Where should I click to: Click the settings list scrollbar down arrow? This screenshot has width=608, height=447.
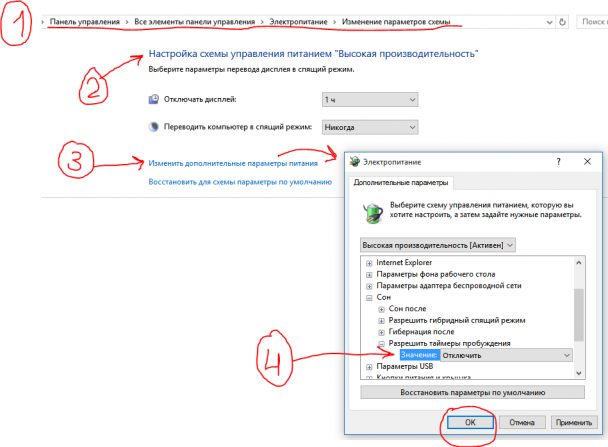pyautogui.click(x=579, y=373)
